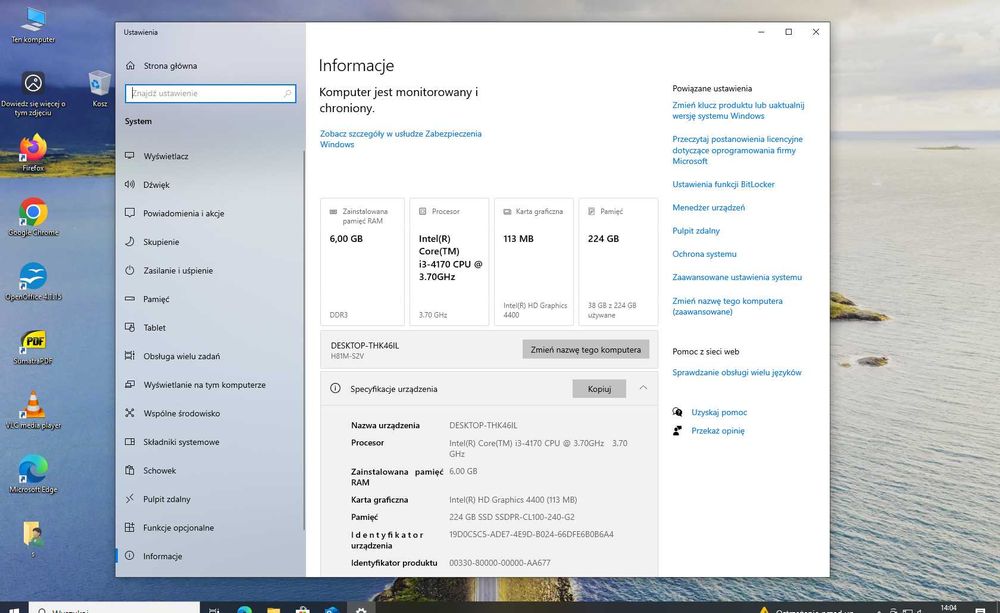Select Informacje in the sidebar
The height and width of the screenshot is (613, 1000).
point(162,556)
